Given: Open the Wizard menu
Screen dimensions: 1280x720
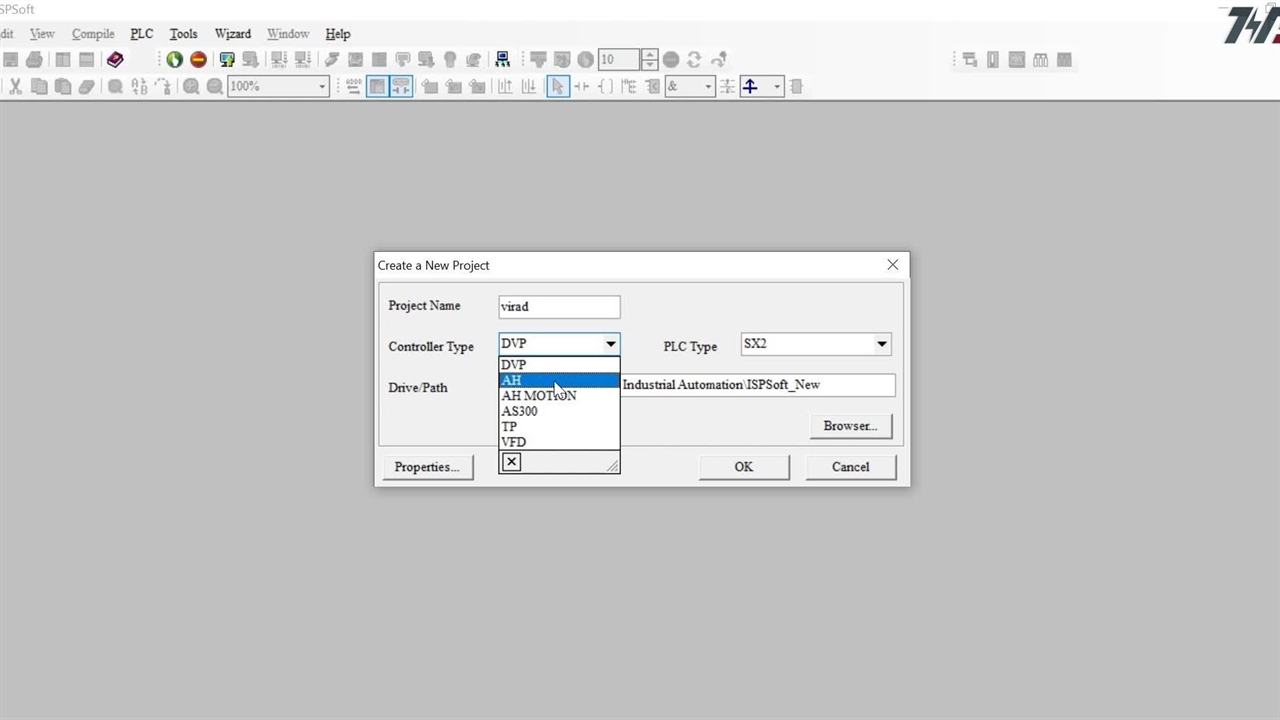Looking at the screenshot, I should (x=232, y=34).
